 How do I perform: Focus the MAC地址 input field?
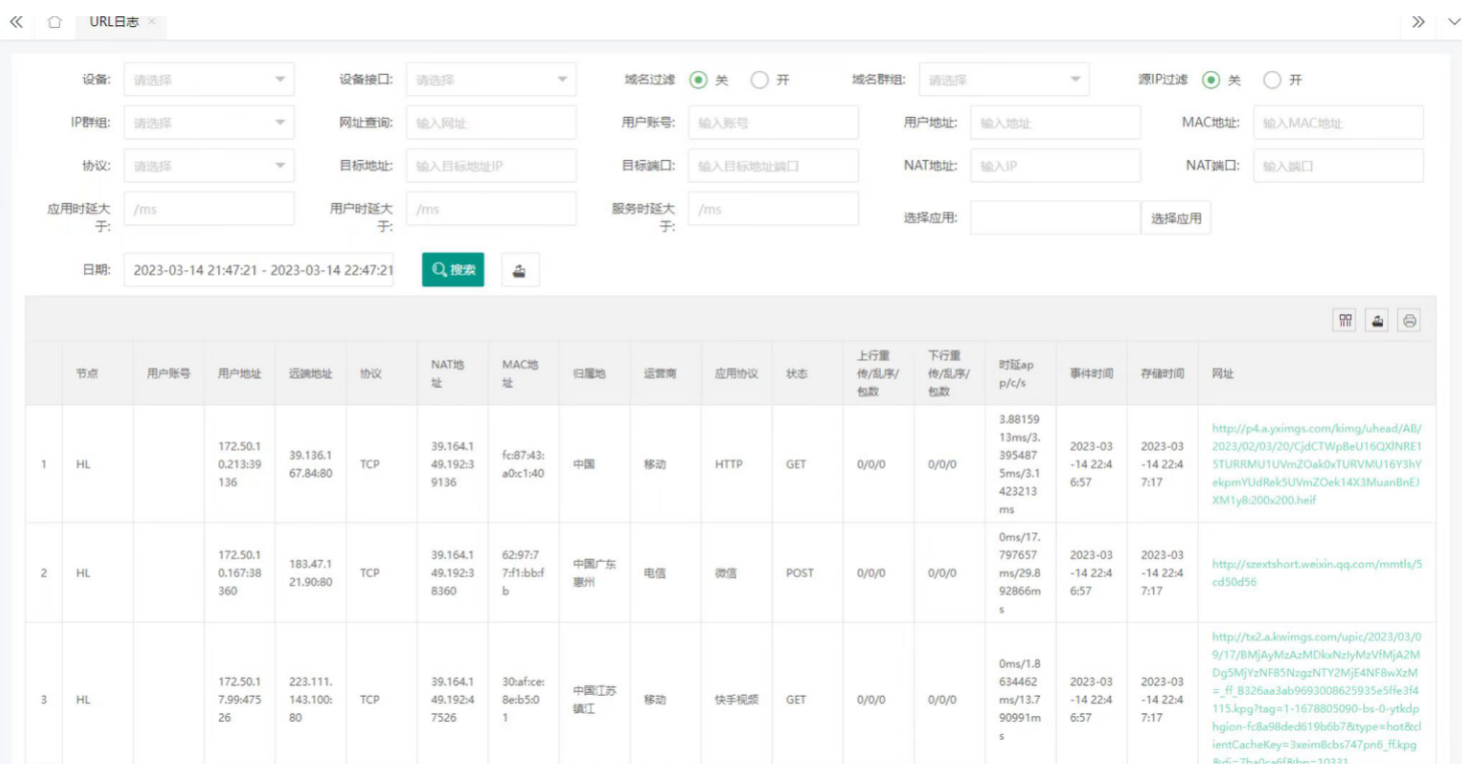pos(1338,123)
